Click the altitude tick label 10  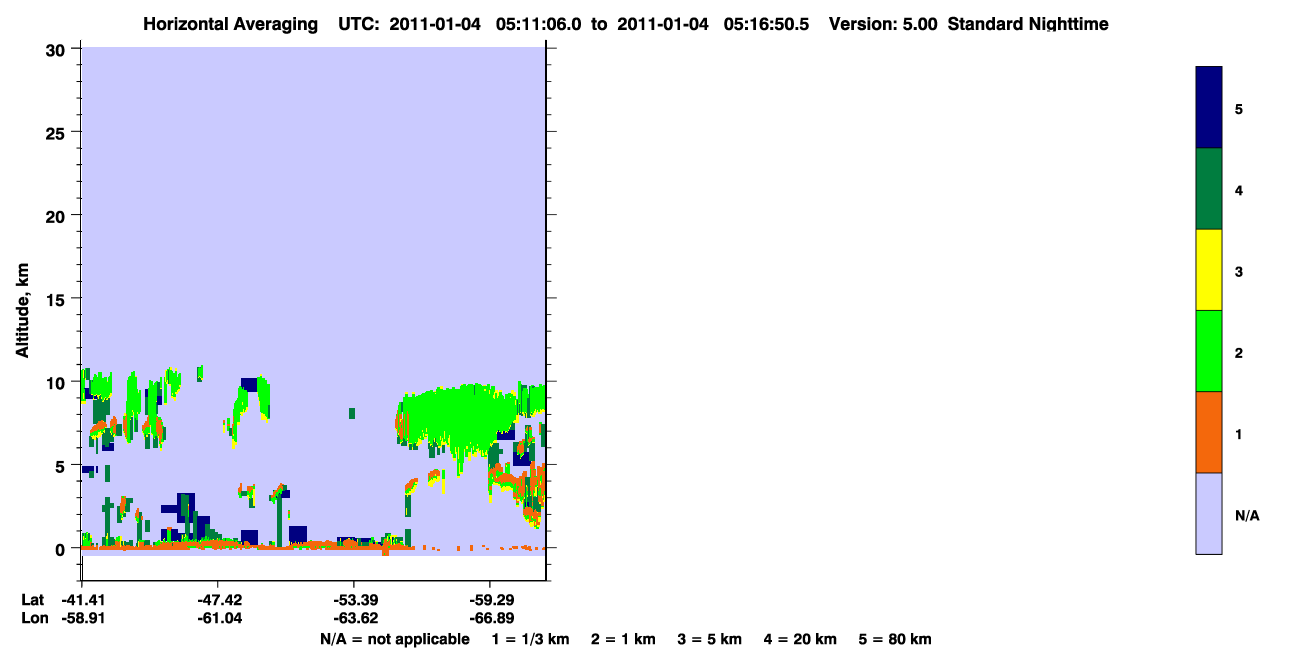[x=58, y=382]
